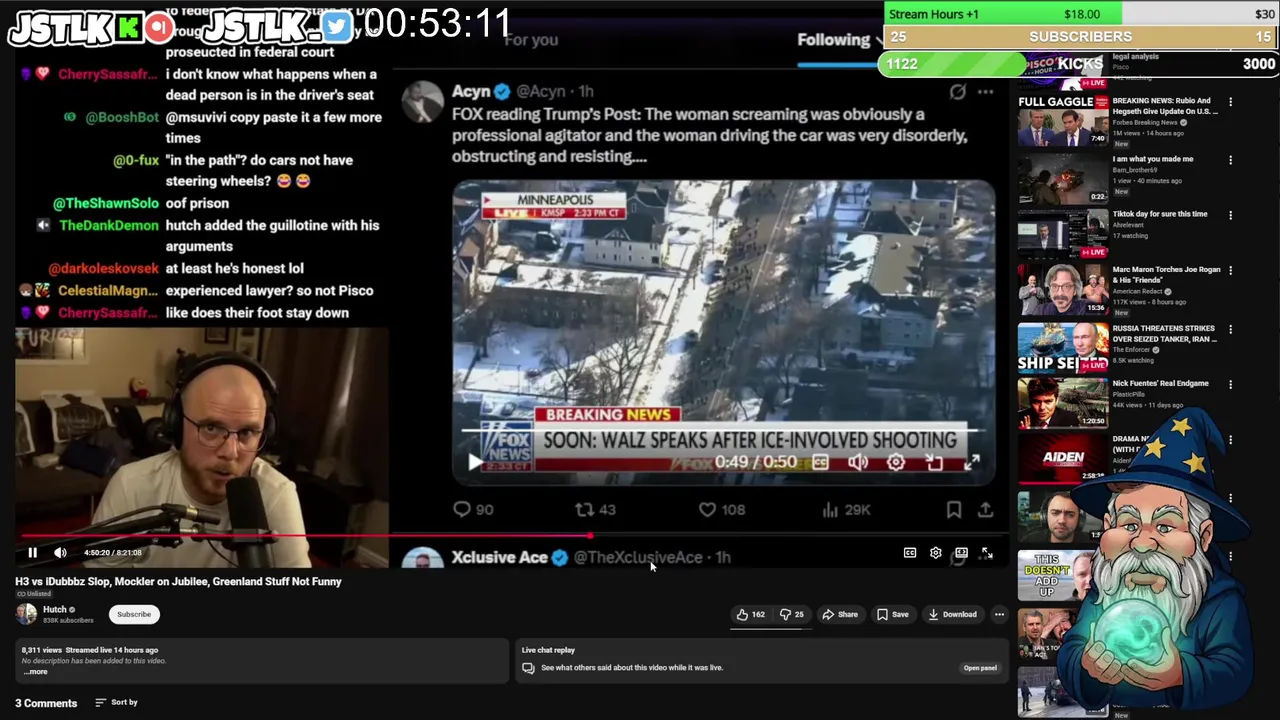Share the YouTube video

tap(840, 614)
